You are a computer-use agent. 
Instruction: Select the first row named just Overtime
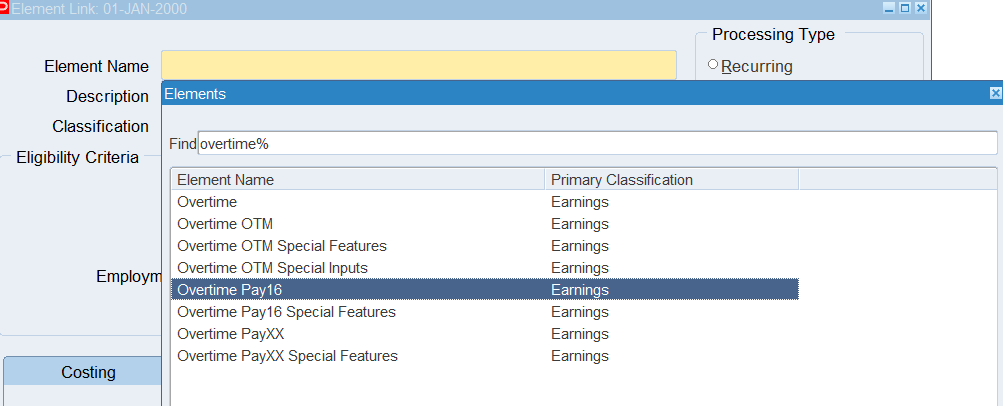tap(209, 202)
